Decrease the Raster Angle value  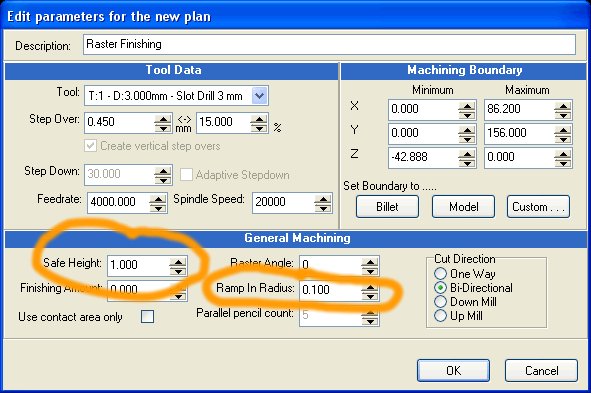pyautogui.click(x=370, y=271)
